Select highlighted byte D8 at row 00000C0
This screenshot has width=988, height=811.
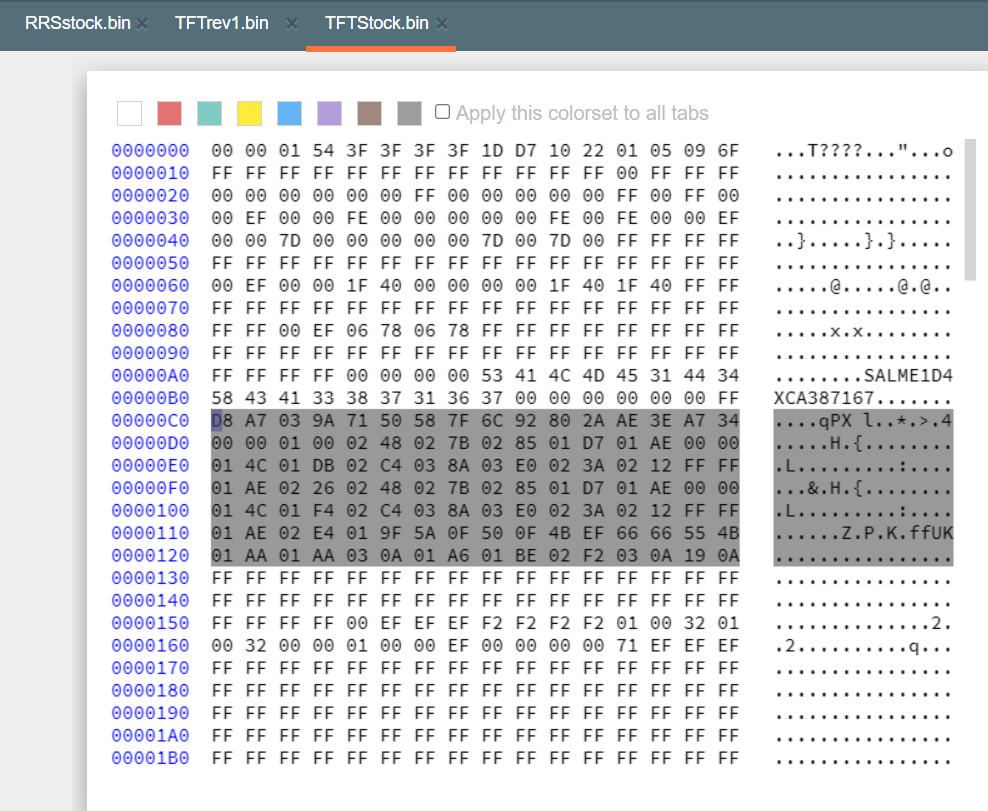[x=222, y=421]
